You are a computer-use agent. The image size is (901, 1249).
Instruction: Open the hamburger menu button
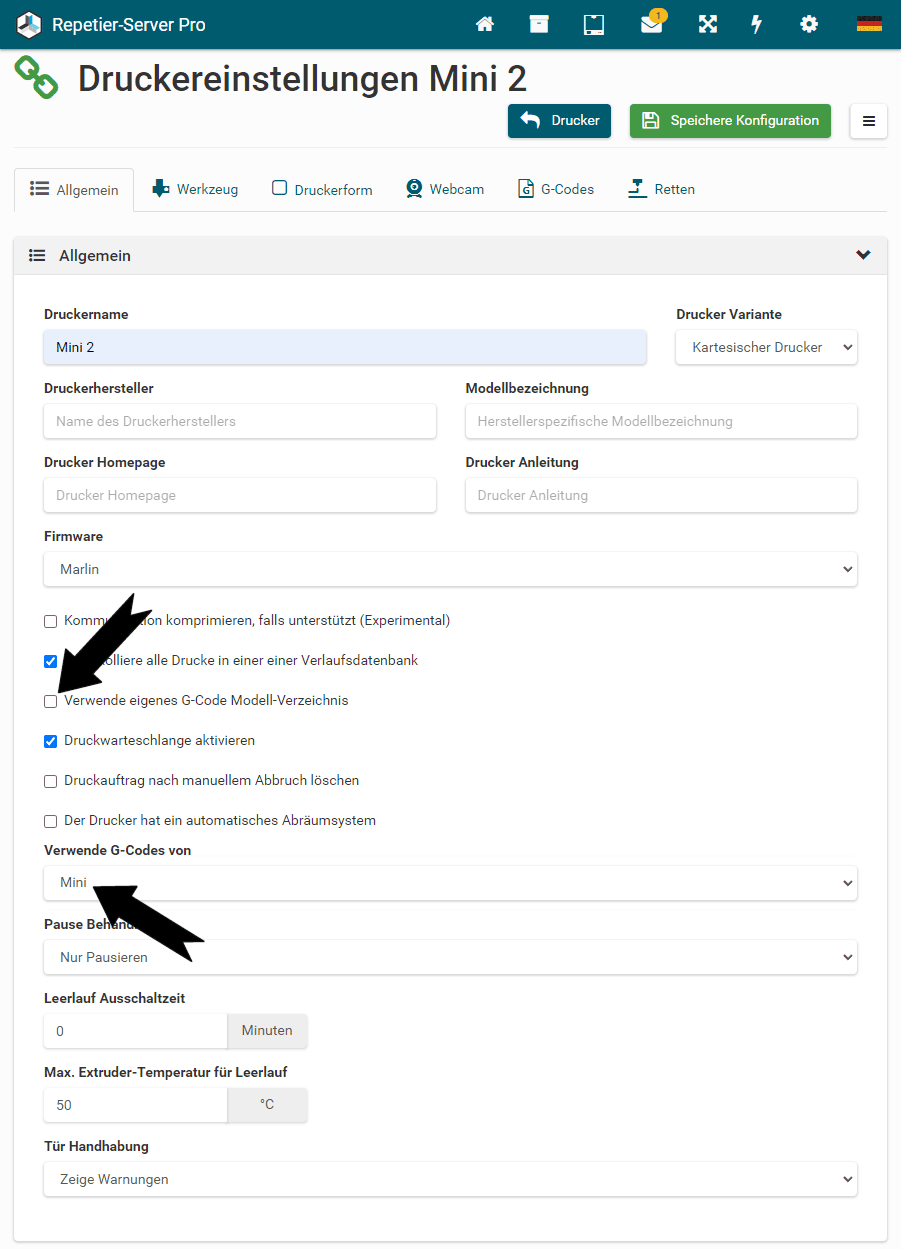coord(869,121)
